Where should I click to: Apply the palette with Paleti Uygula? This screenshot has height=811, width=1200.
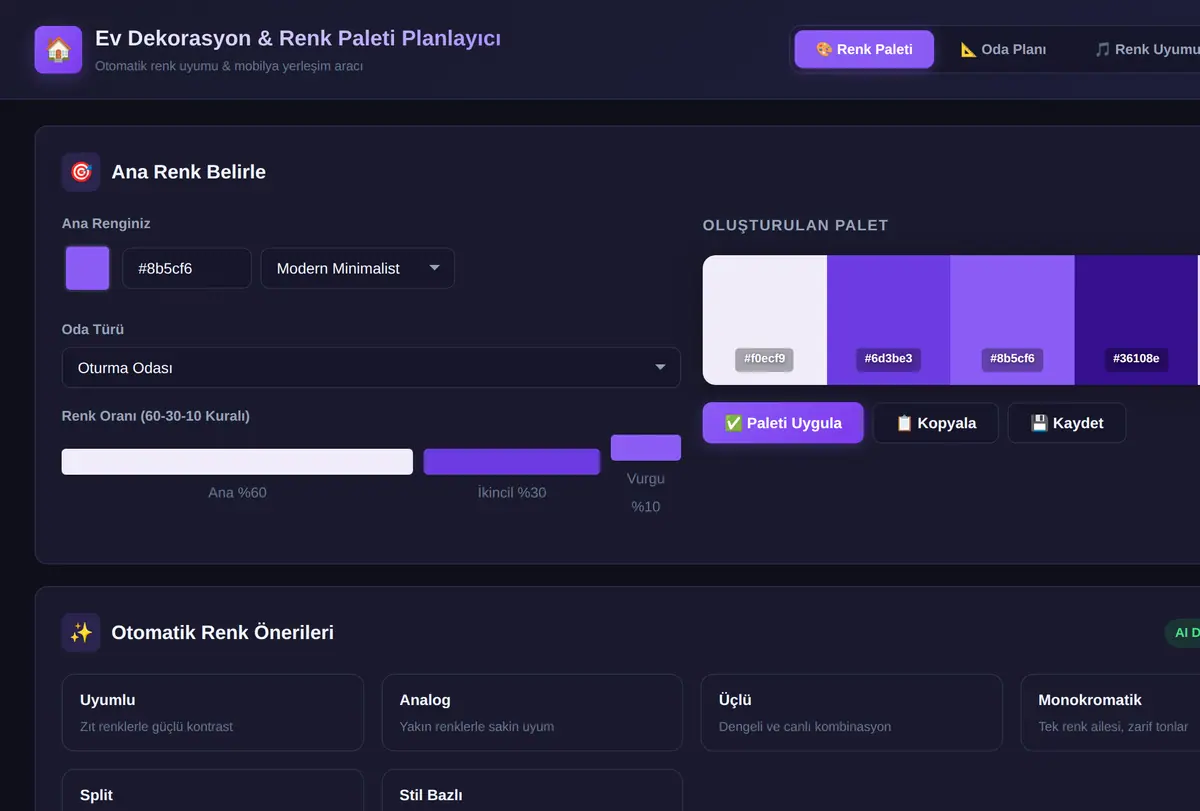[783, 423]
